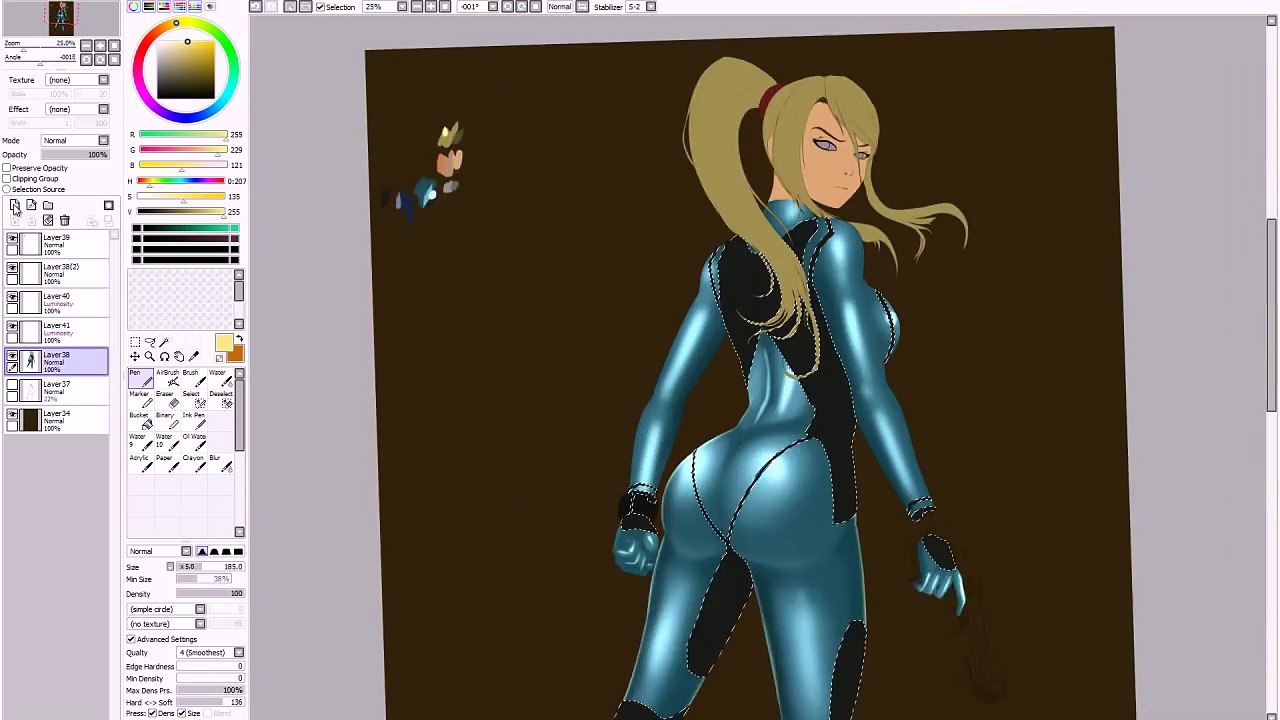Open the (no texture) brush texture dropdown
This screenshot has height=720, width=1280.
[x=166, y=624]
